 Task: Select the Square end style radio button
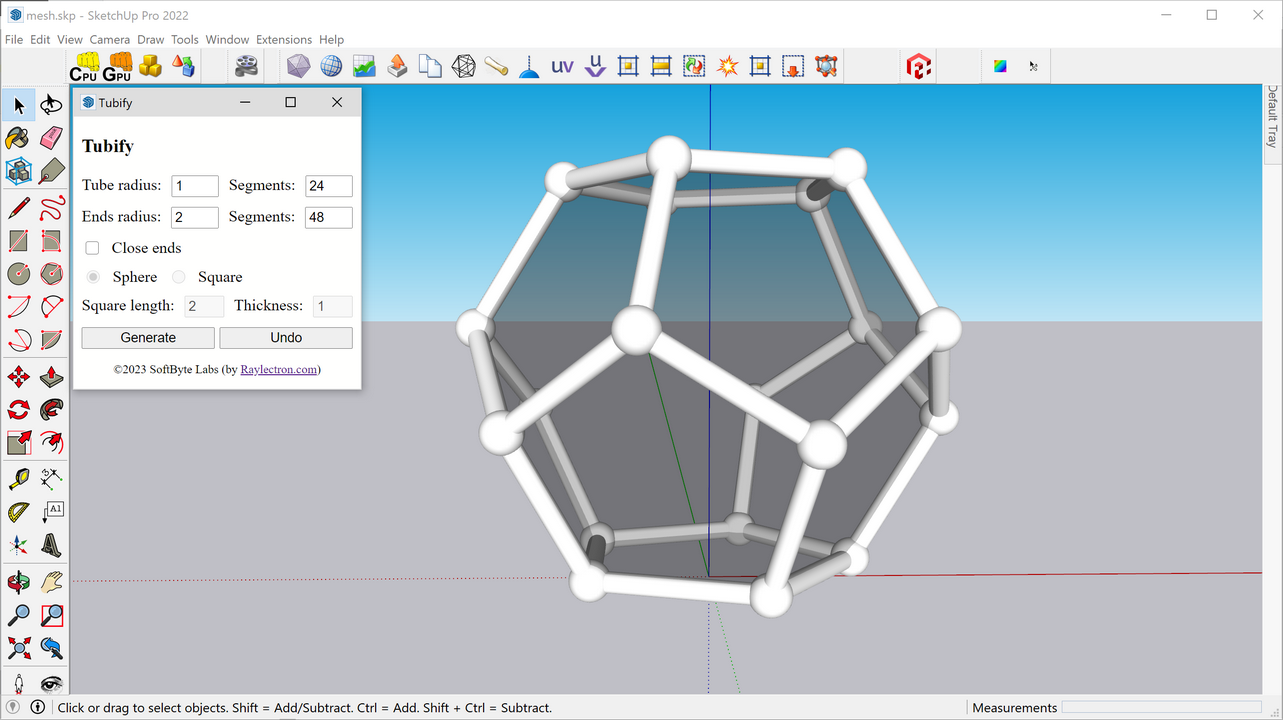coord(178,277)
